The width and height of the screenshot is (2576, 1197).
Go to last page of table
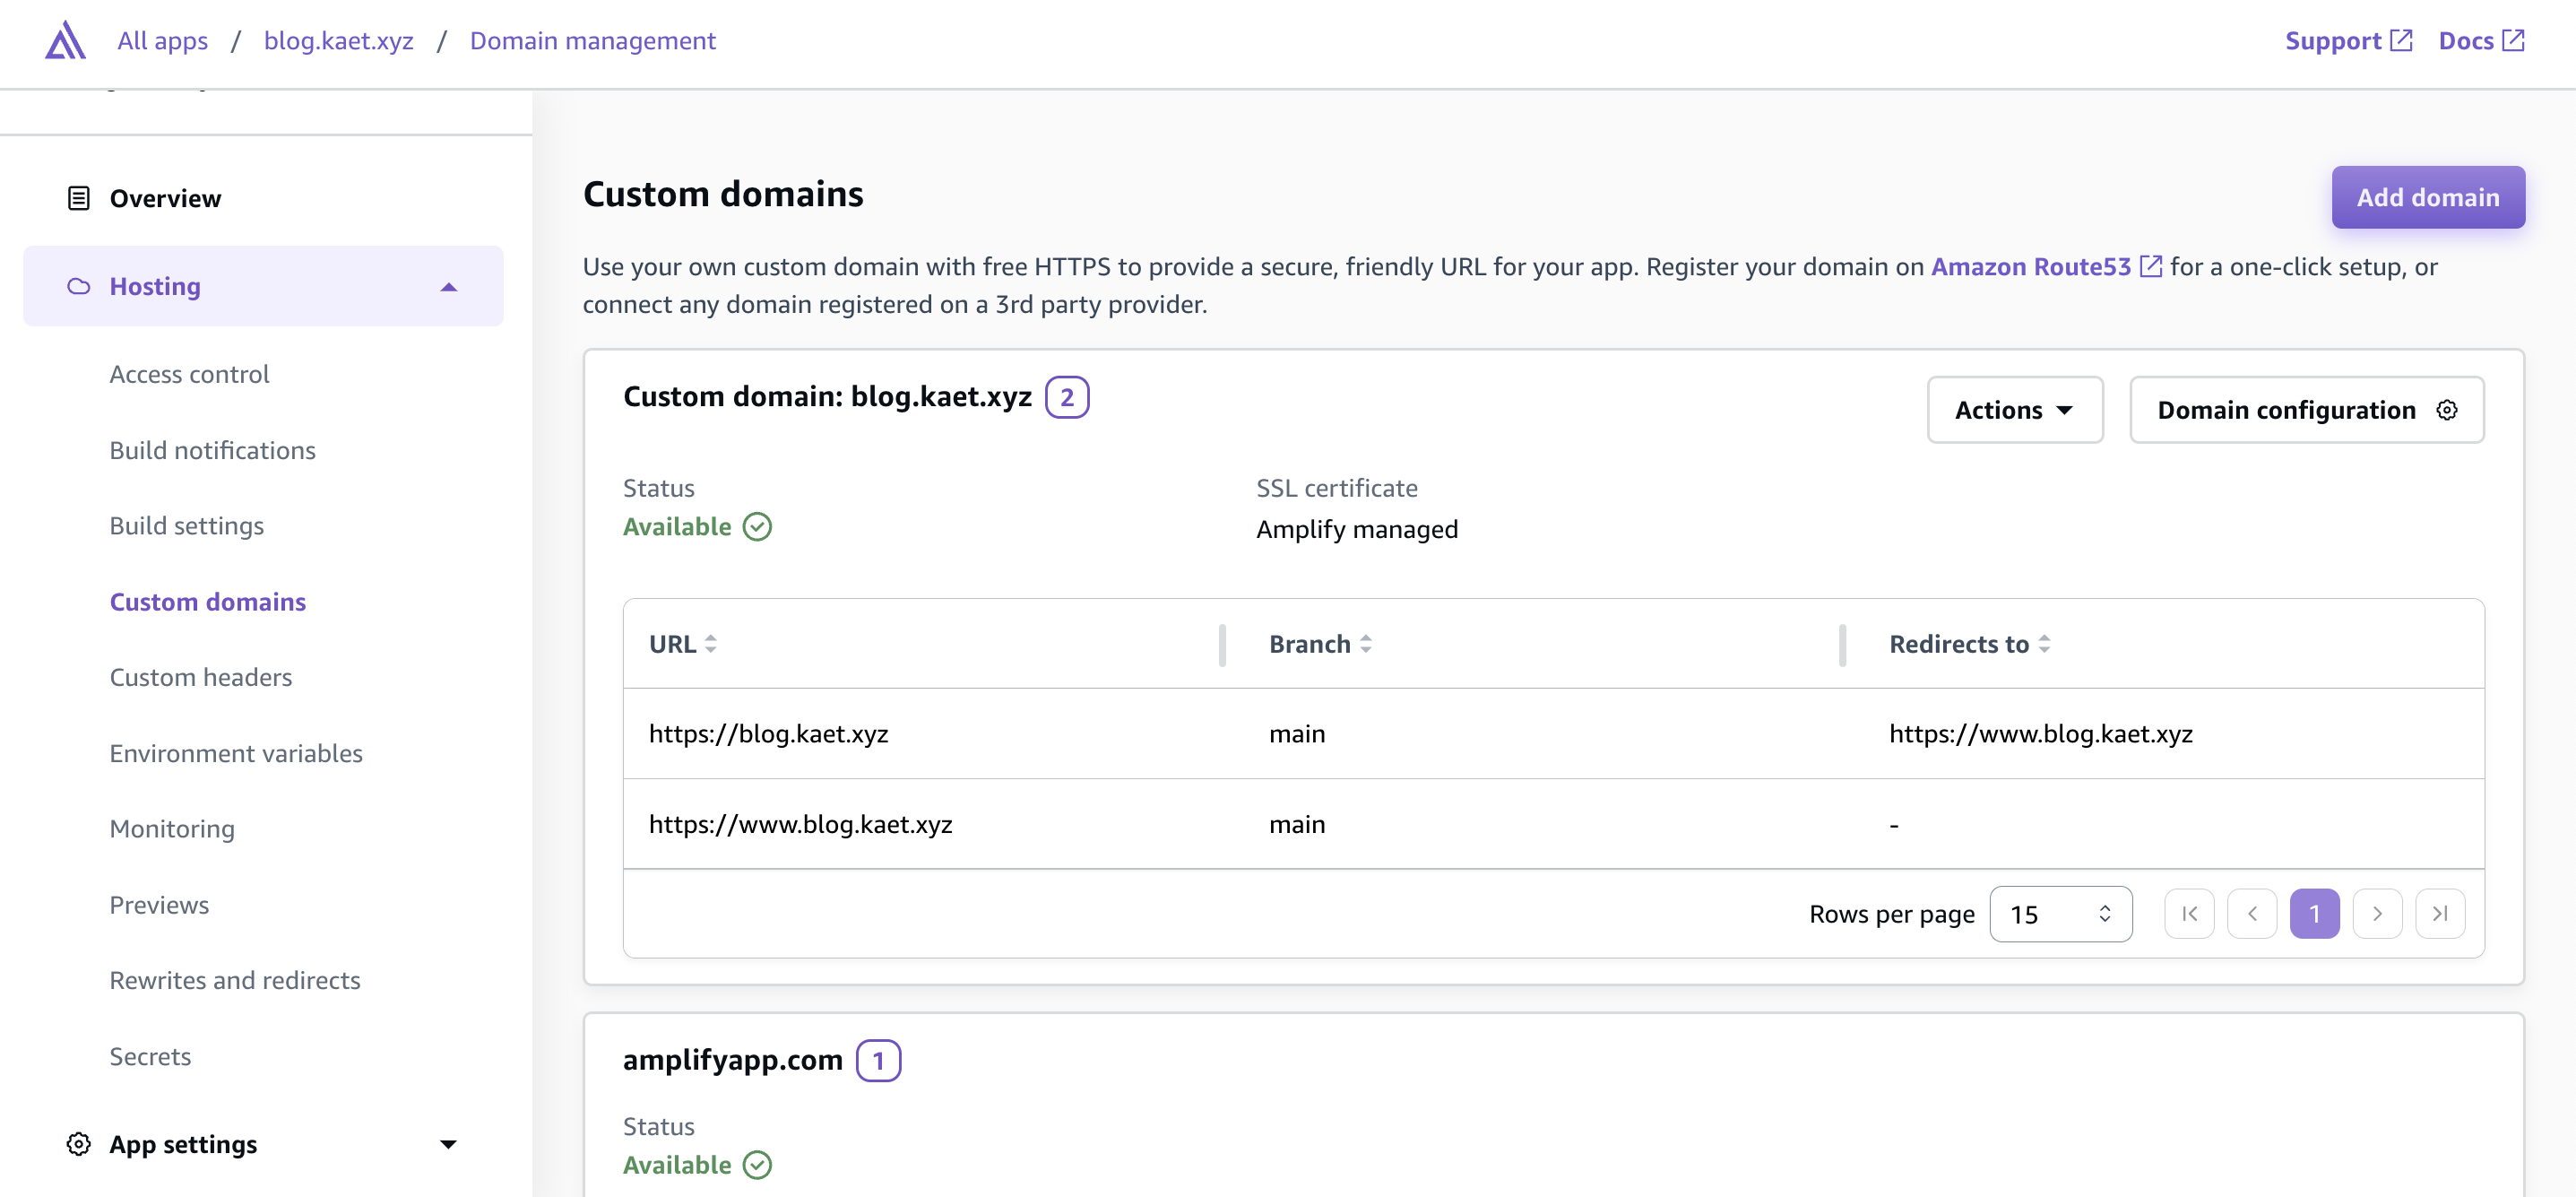point(2440,914)
